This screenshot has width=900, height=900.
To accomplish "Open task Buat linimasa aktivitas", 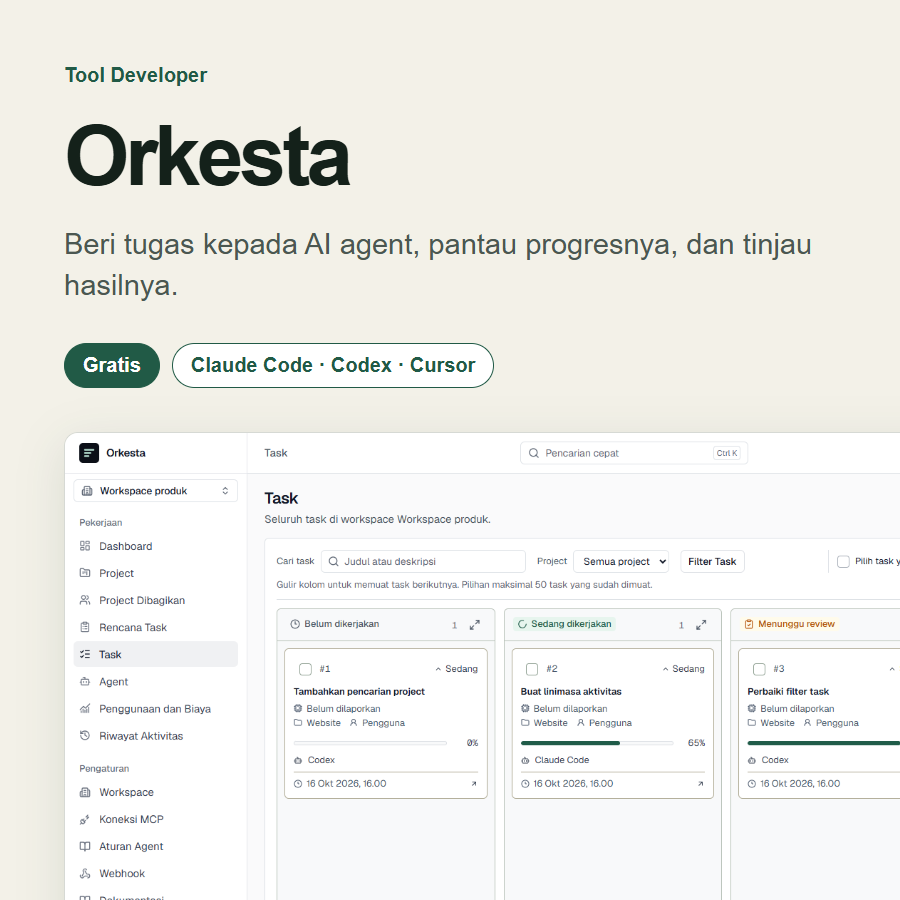I will click(571, 692).
